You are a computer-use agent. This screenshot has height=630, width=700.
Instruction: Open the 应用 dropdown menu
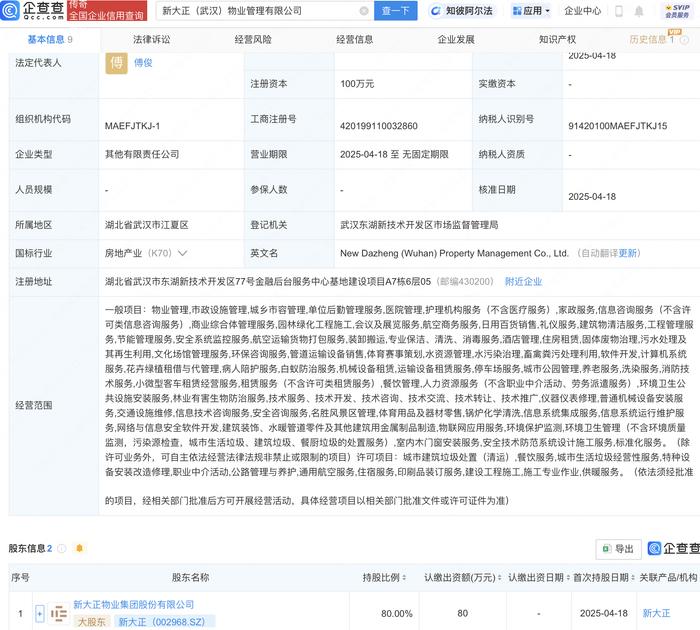pyautogui.click(x=531, y=11)
